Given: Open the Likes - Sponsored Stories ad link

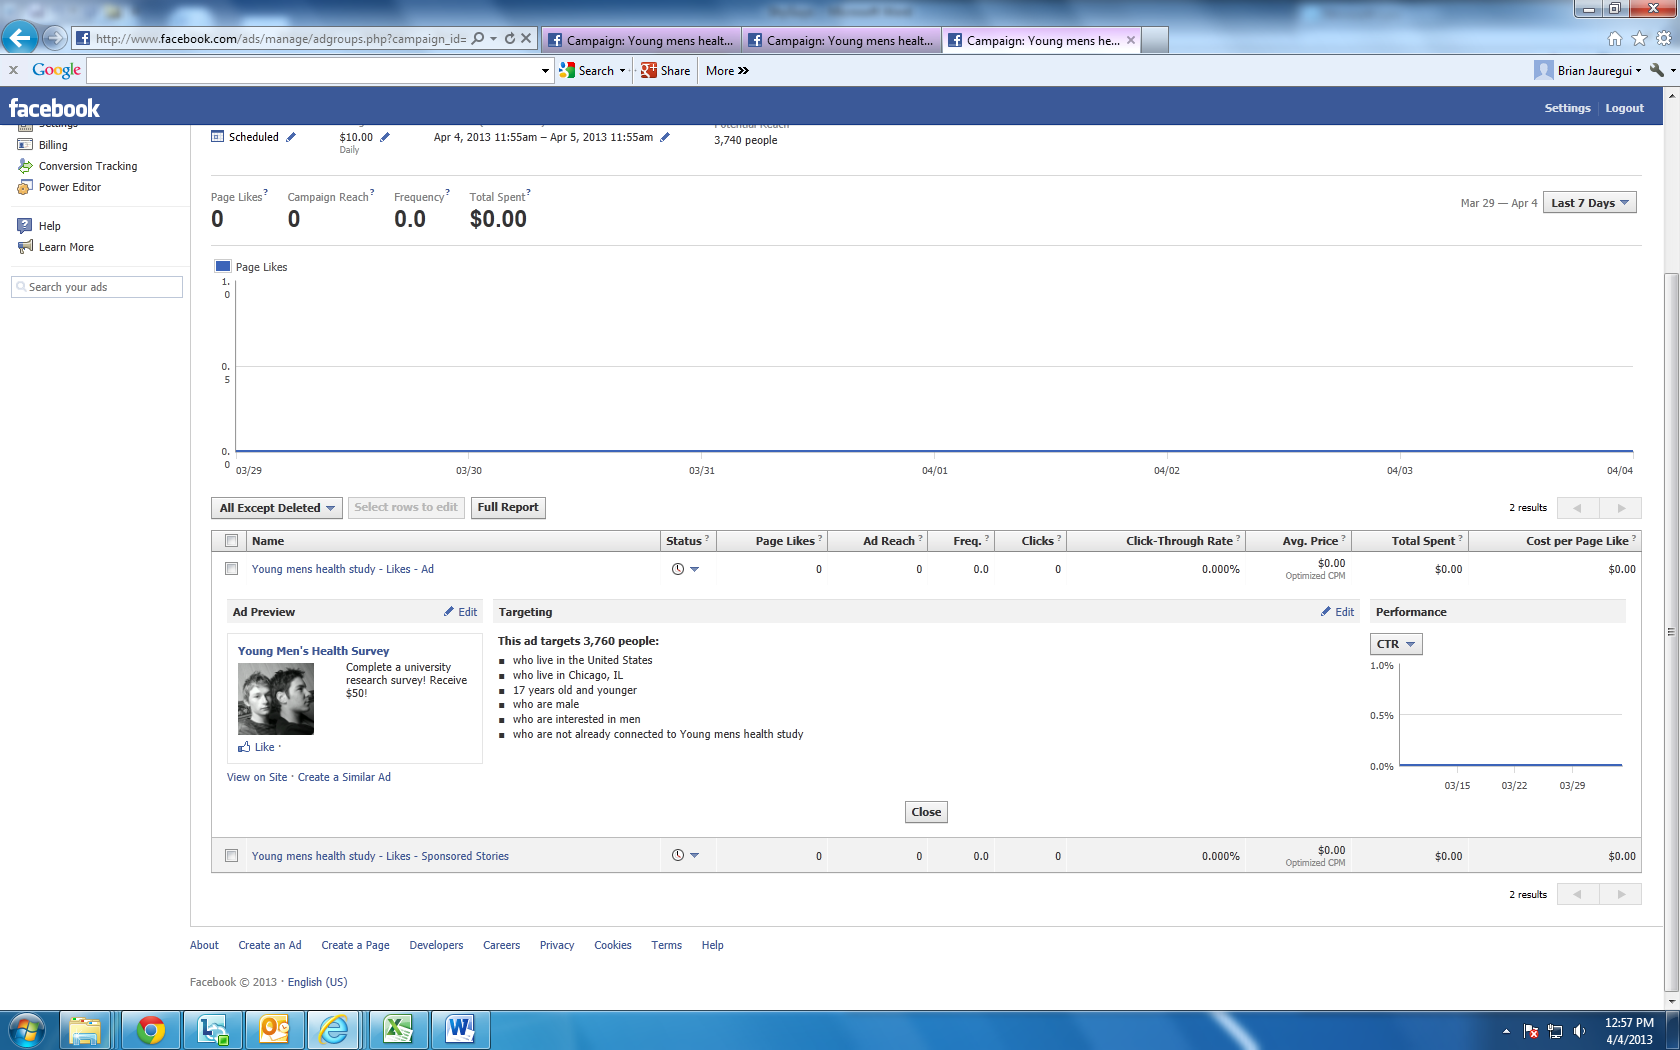Looking at the screenshot, I should (380, 856).
